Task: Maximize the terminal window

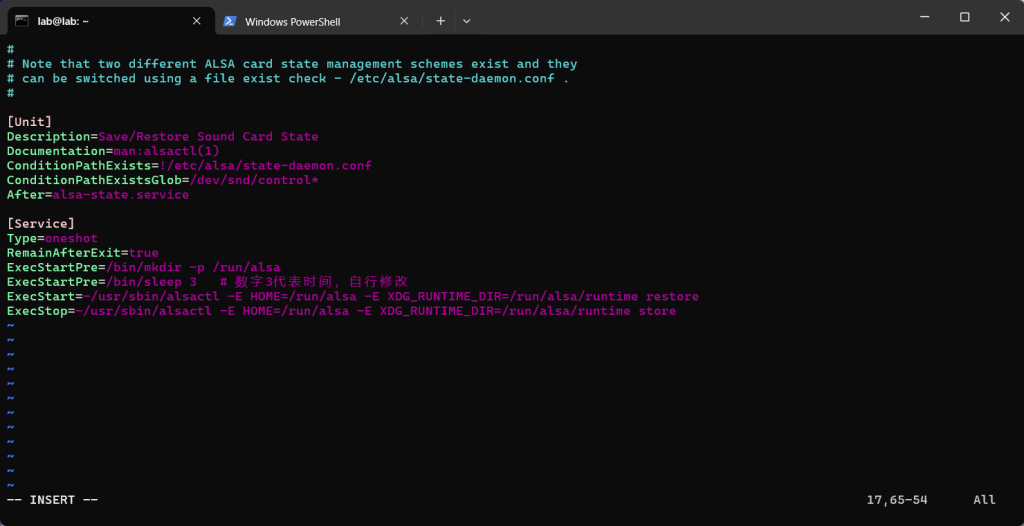Action: click(964, 17)
